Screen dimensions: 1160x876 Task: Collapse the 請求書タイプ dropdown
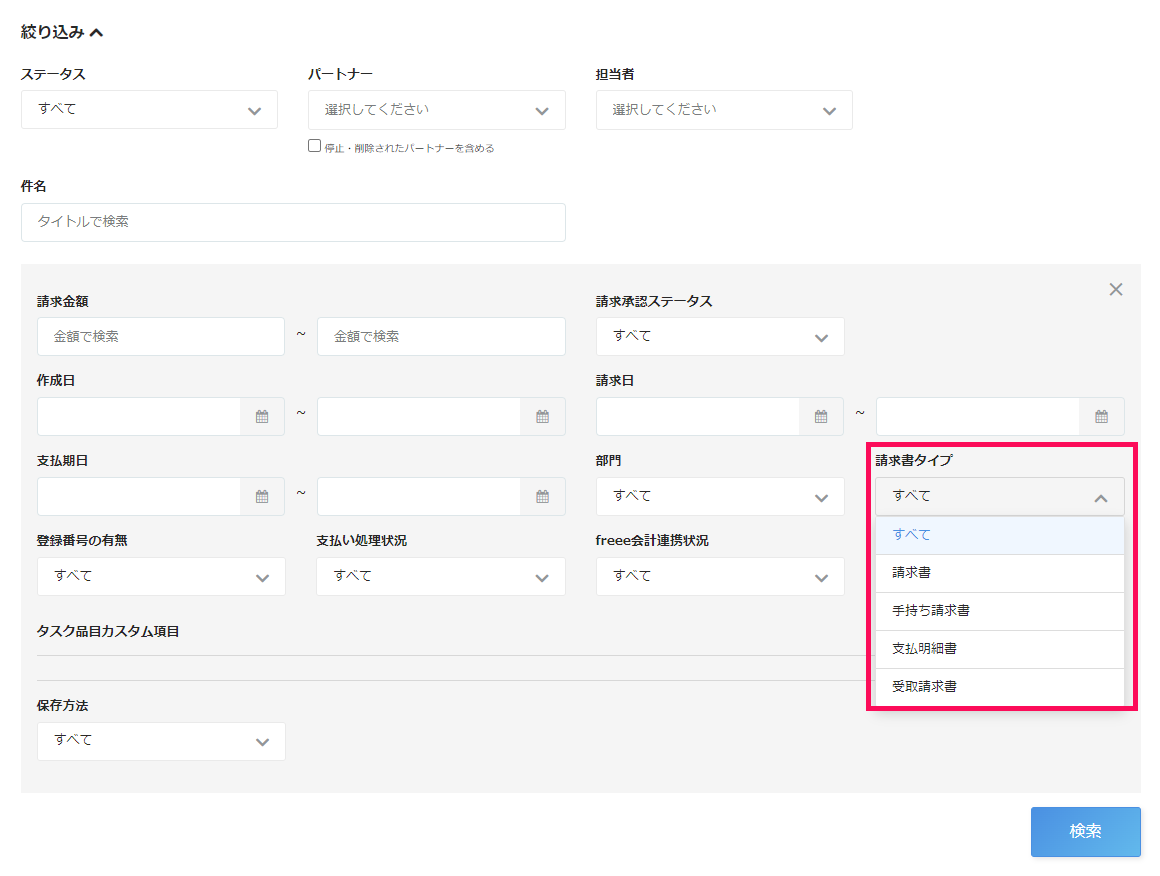(x=999, y=496)
